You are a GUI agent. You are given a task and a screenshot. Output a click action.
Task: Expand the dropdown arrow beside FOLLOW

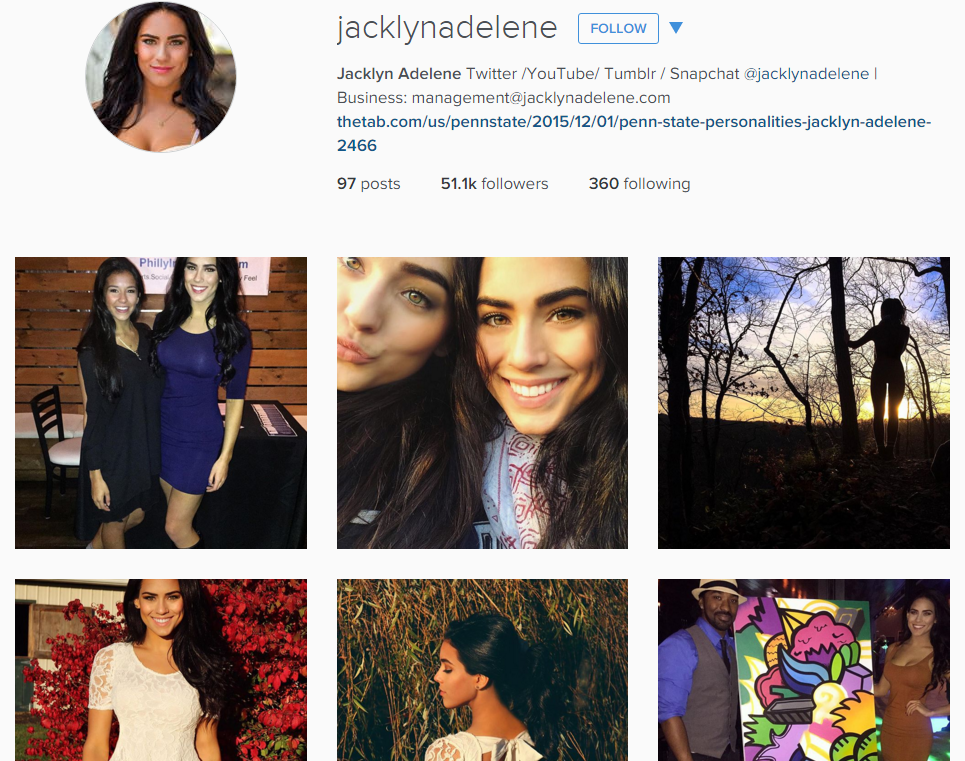676,28
